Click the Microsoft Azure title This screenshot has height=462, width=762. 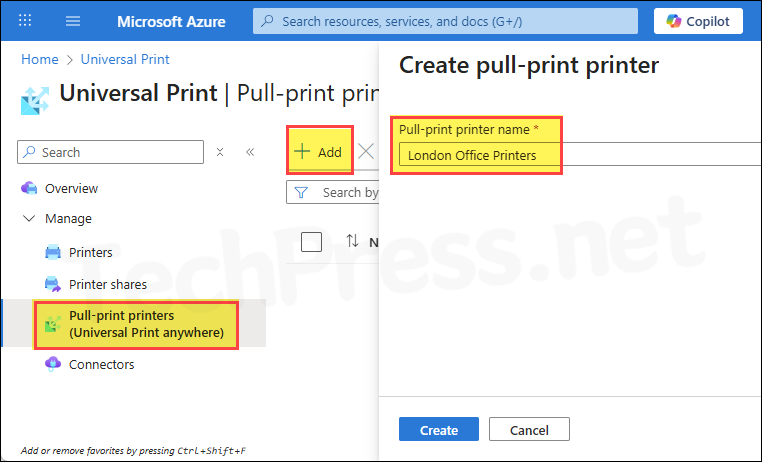click(x=171, y=21)
